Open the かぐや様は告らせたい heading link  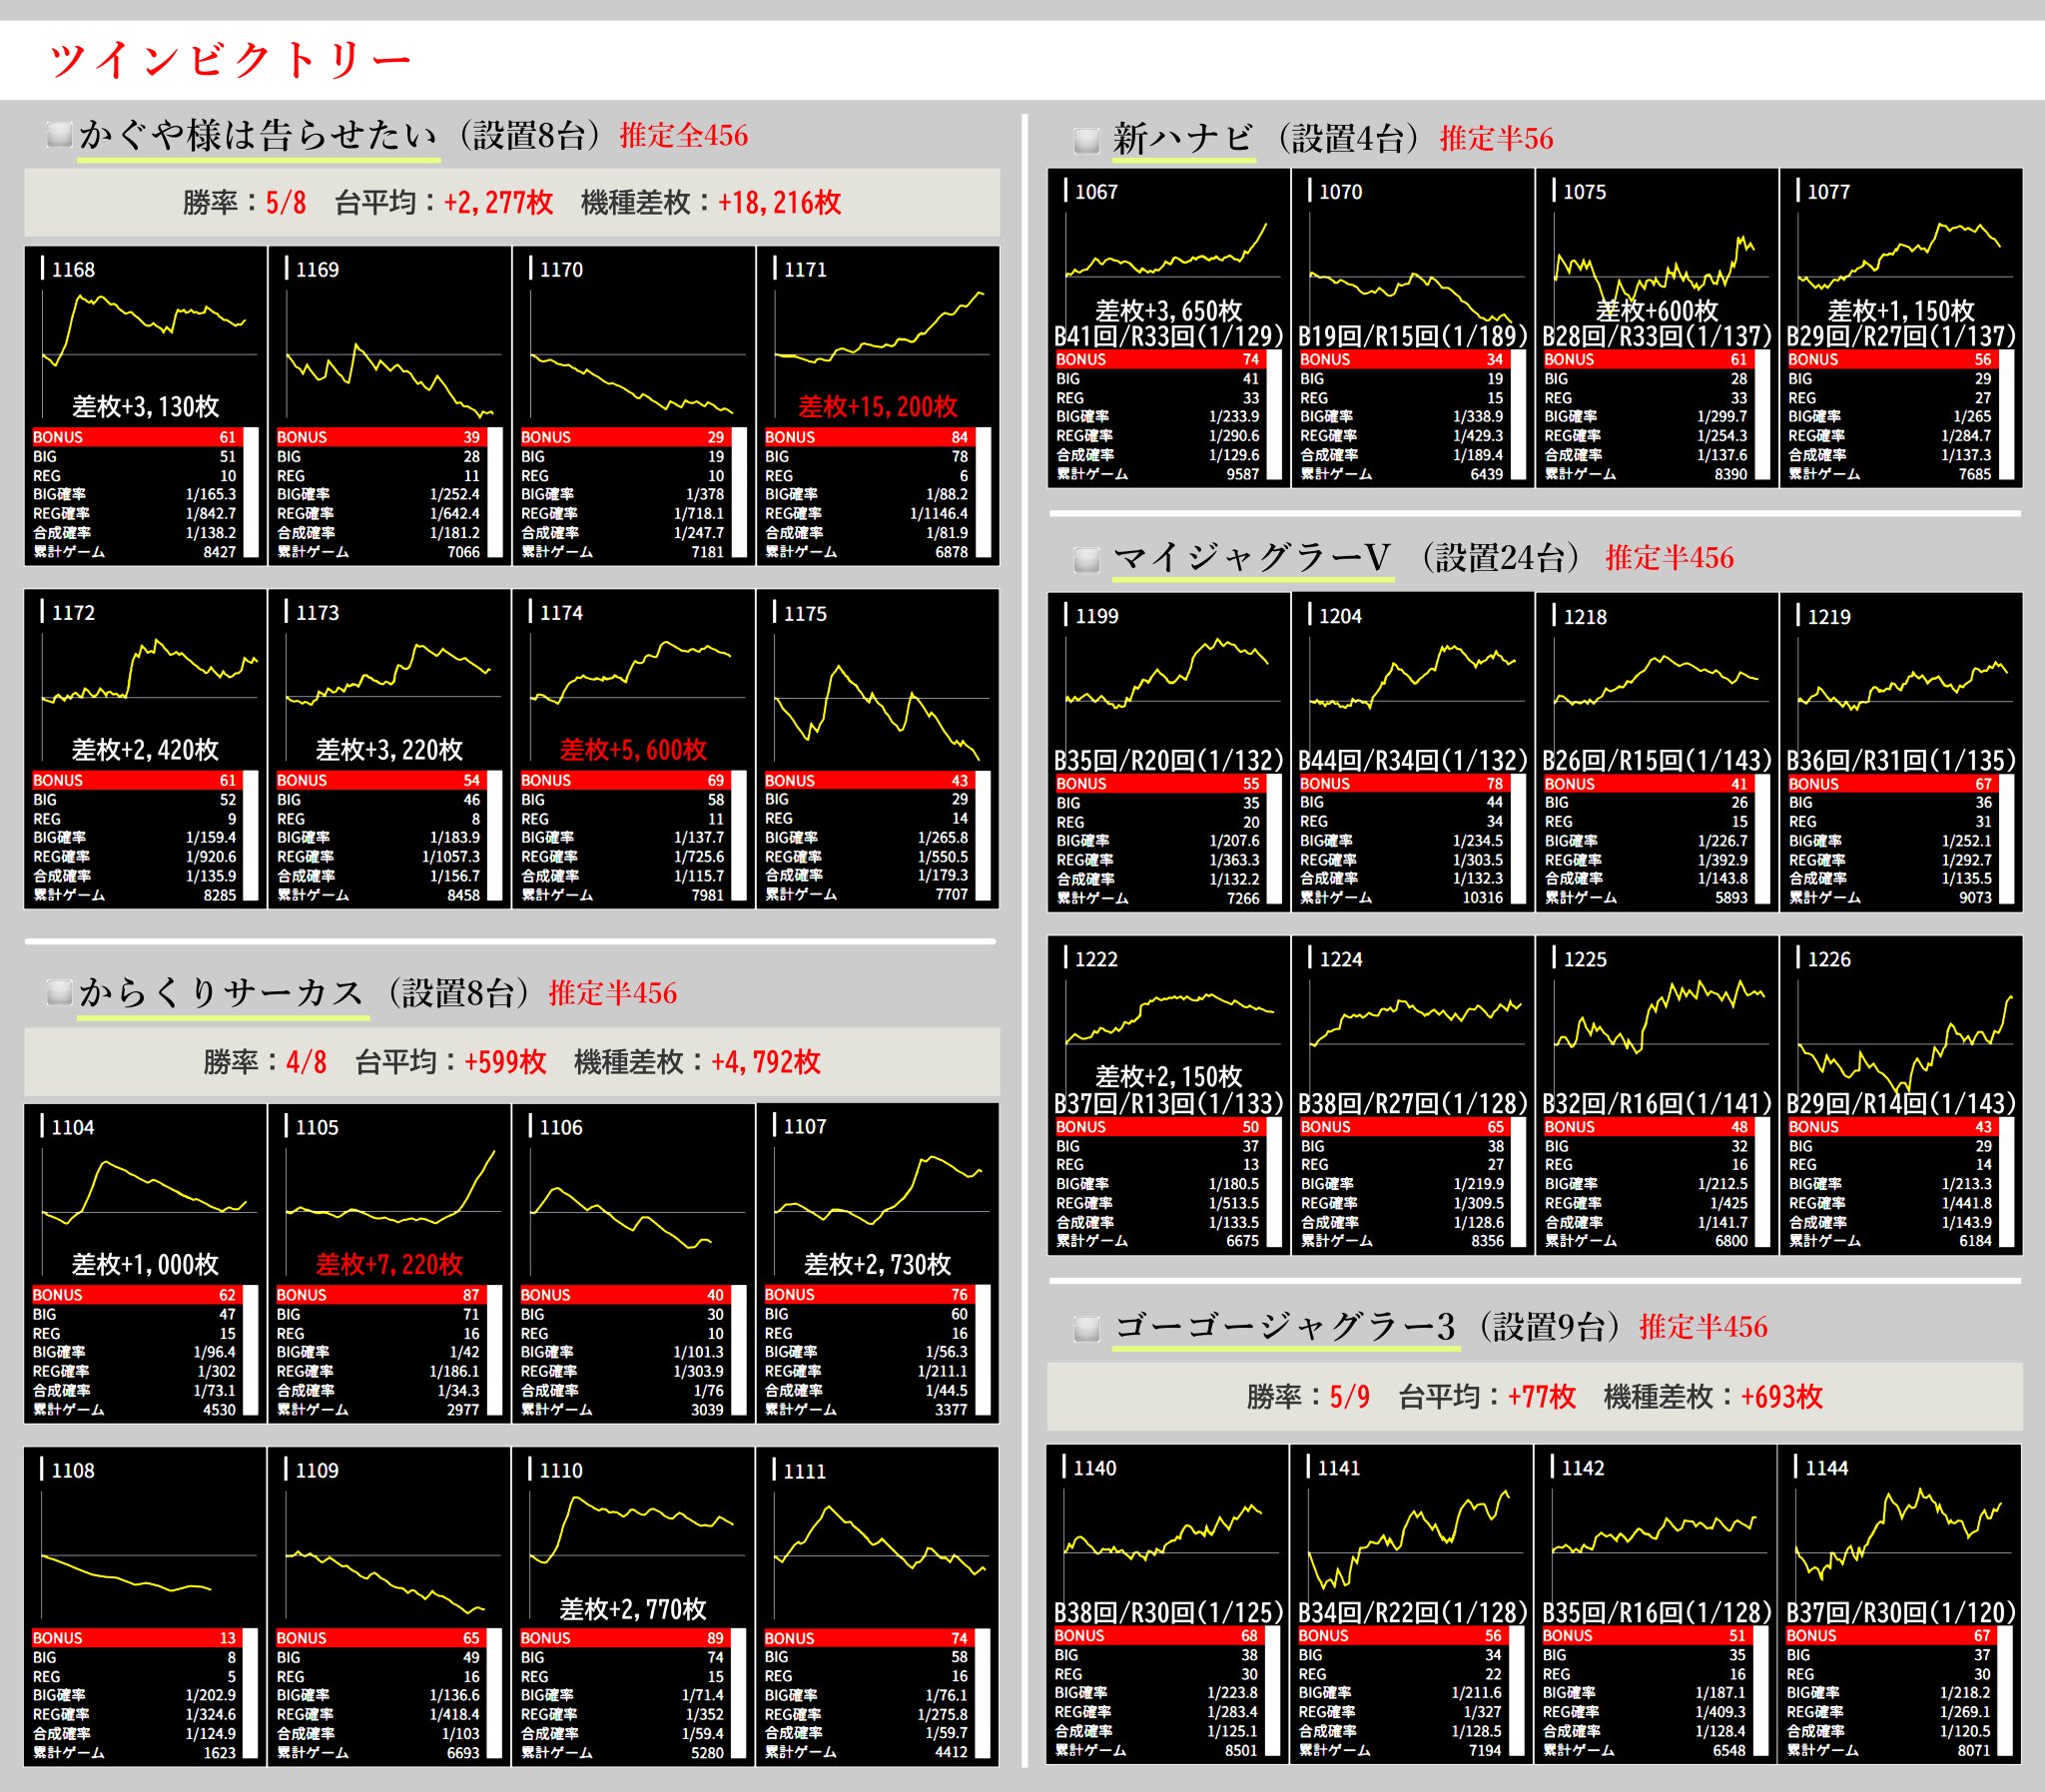coord(258,136)
